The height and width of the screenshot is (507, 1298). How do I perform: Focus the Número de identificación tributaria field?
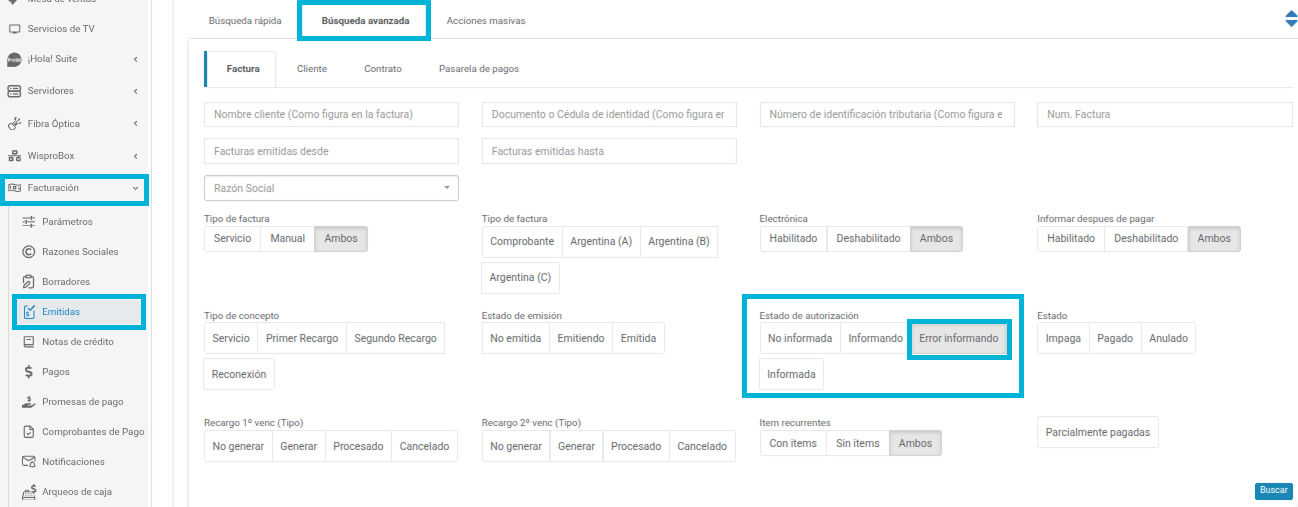coord(887,114)
